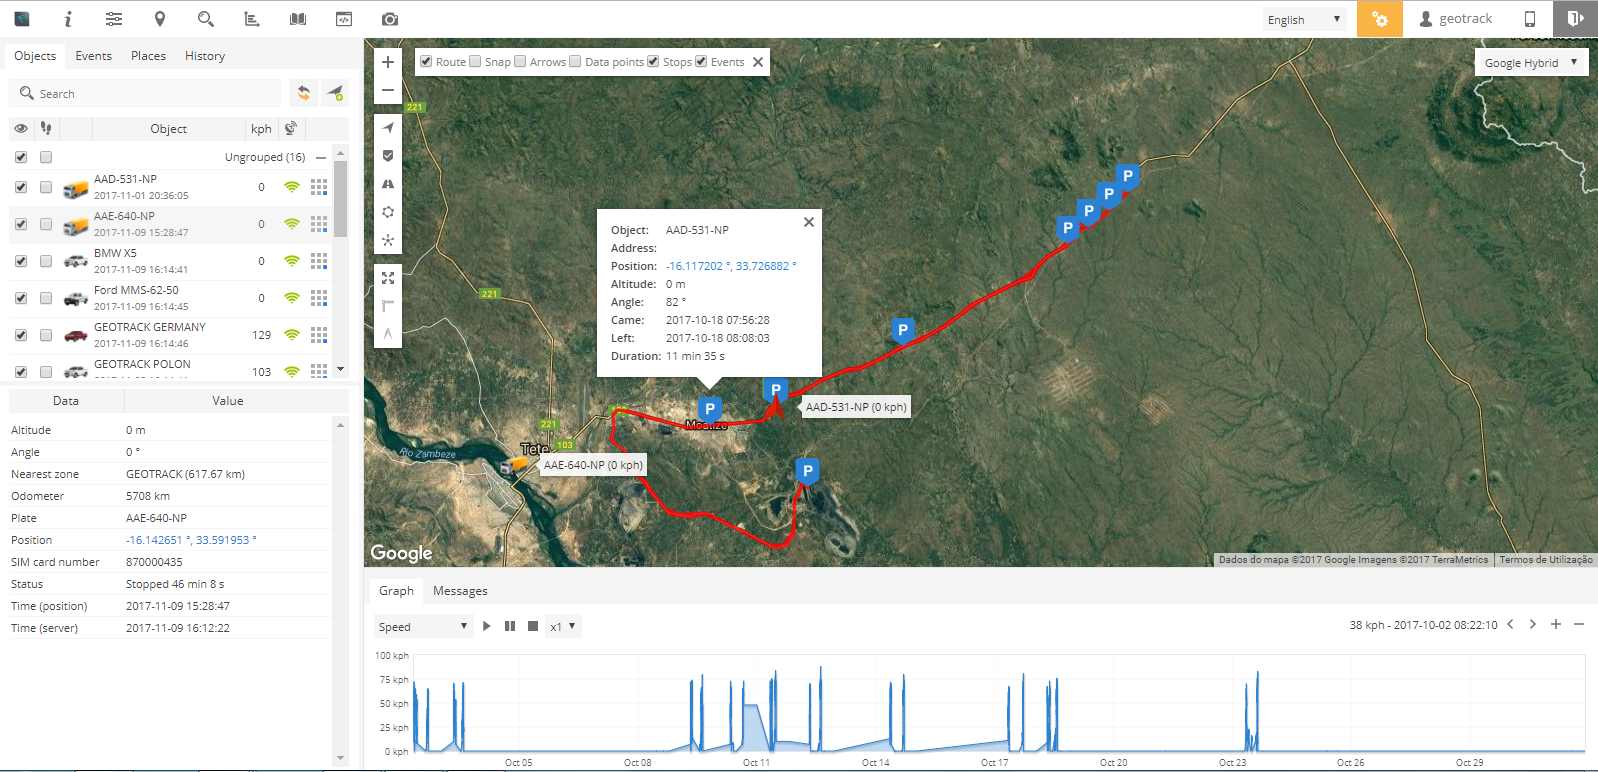
Task: Toggle fullscreen map view icon
Action: [x=388, y=278]
